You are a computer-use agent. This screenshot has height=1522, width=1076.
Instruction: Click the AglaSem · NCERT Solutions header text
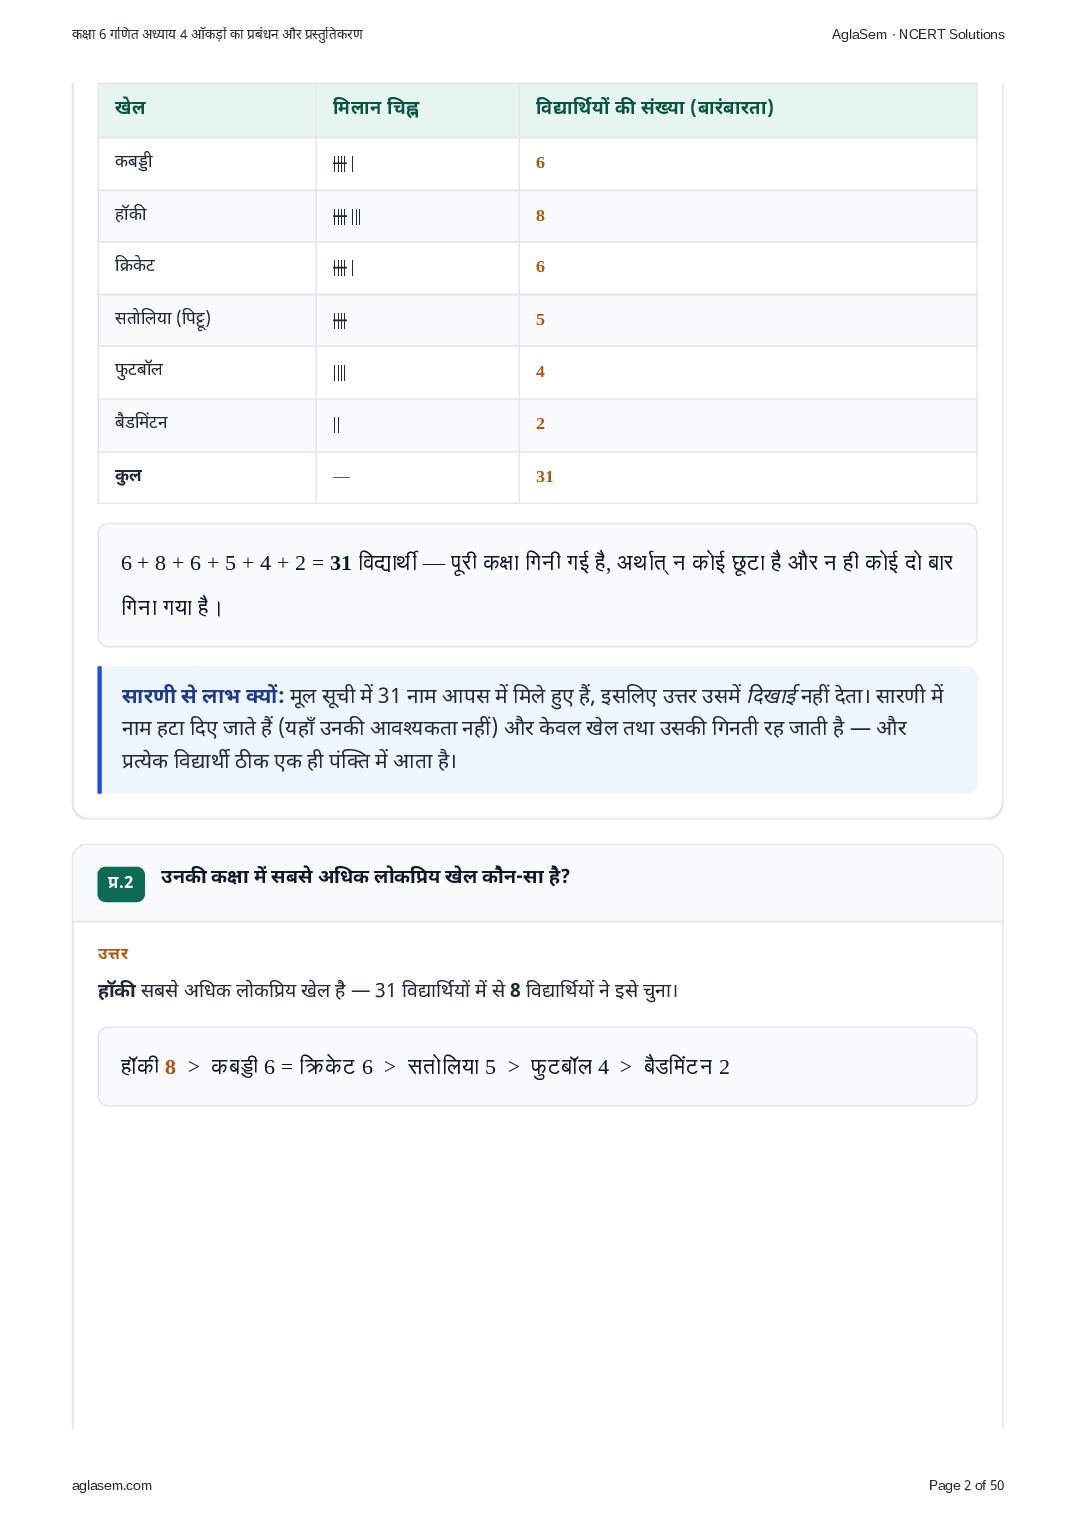(x=918, y=34)
